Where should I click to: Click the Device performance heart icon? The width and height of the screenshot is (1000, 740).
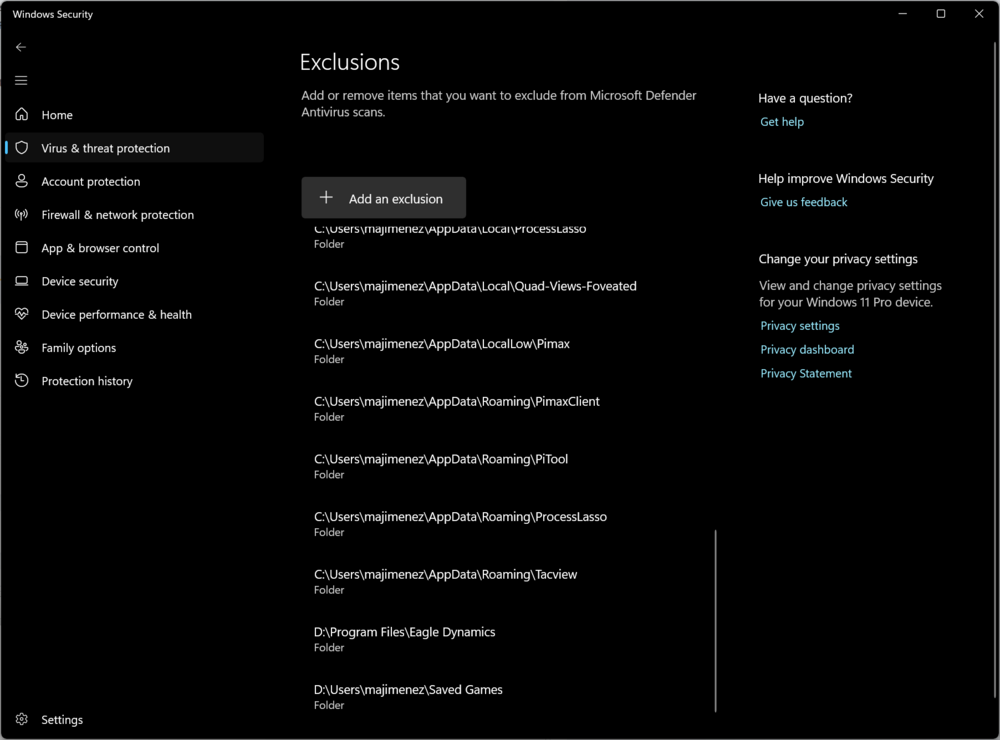22,314
